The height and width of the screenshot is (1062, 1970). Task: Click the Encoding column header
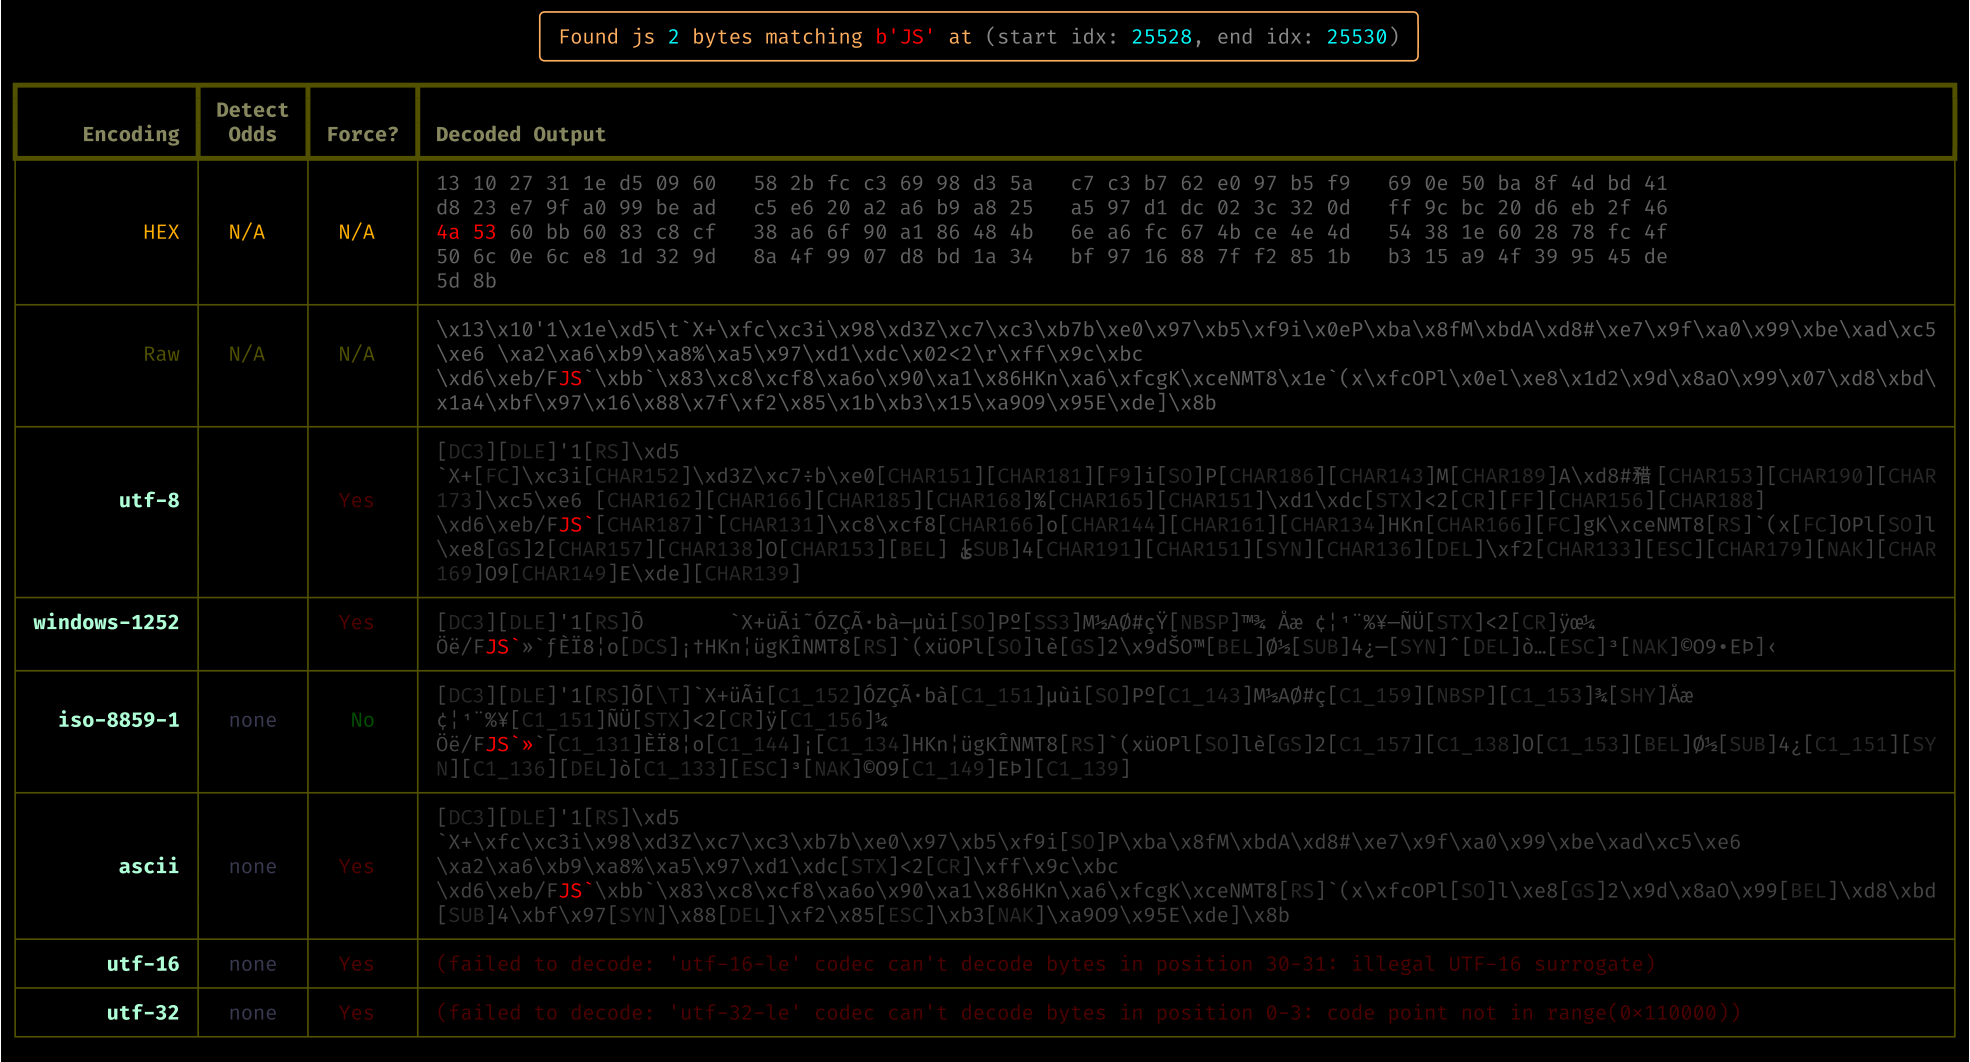click(130, 134)
